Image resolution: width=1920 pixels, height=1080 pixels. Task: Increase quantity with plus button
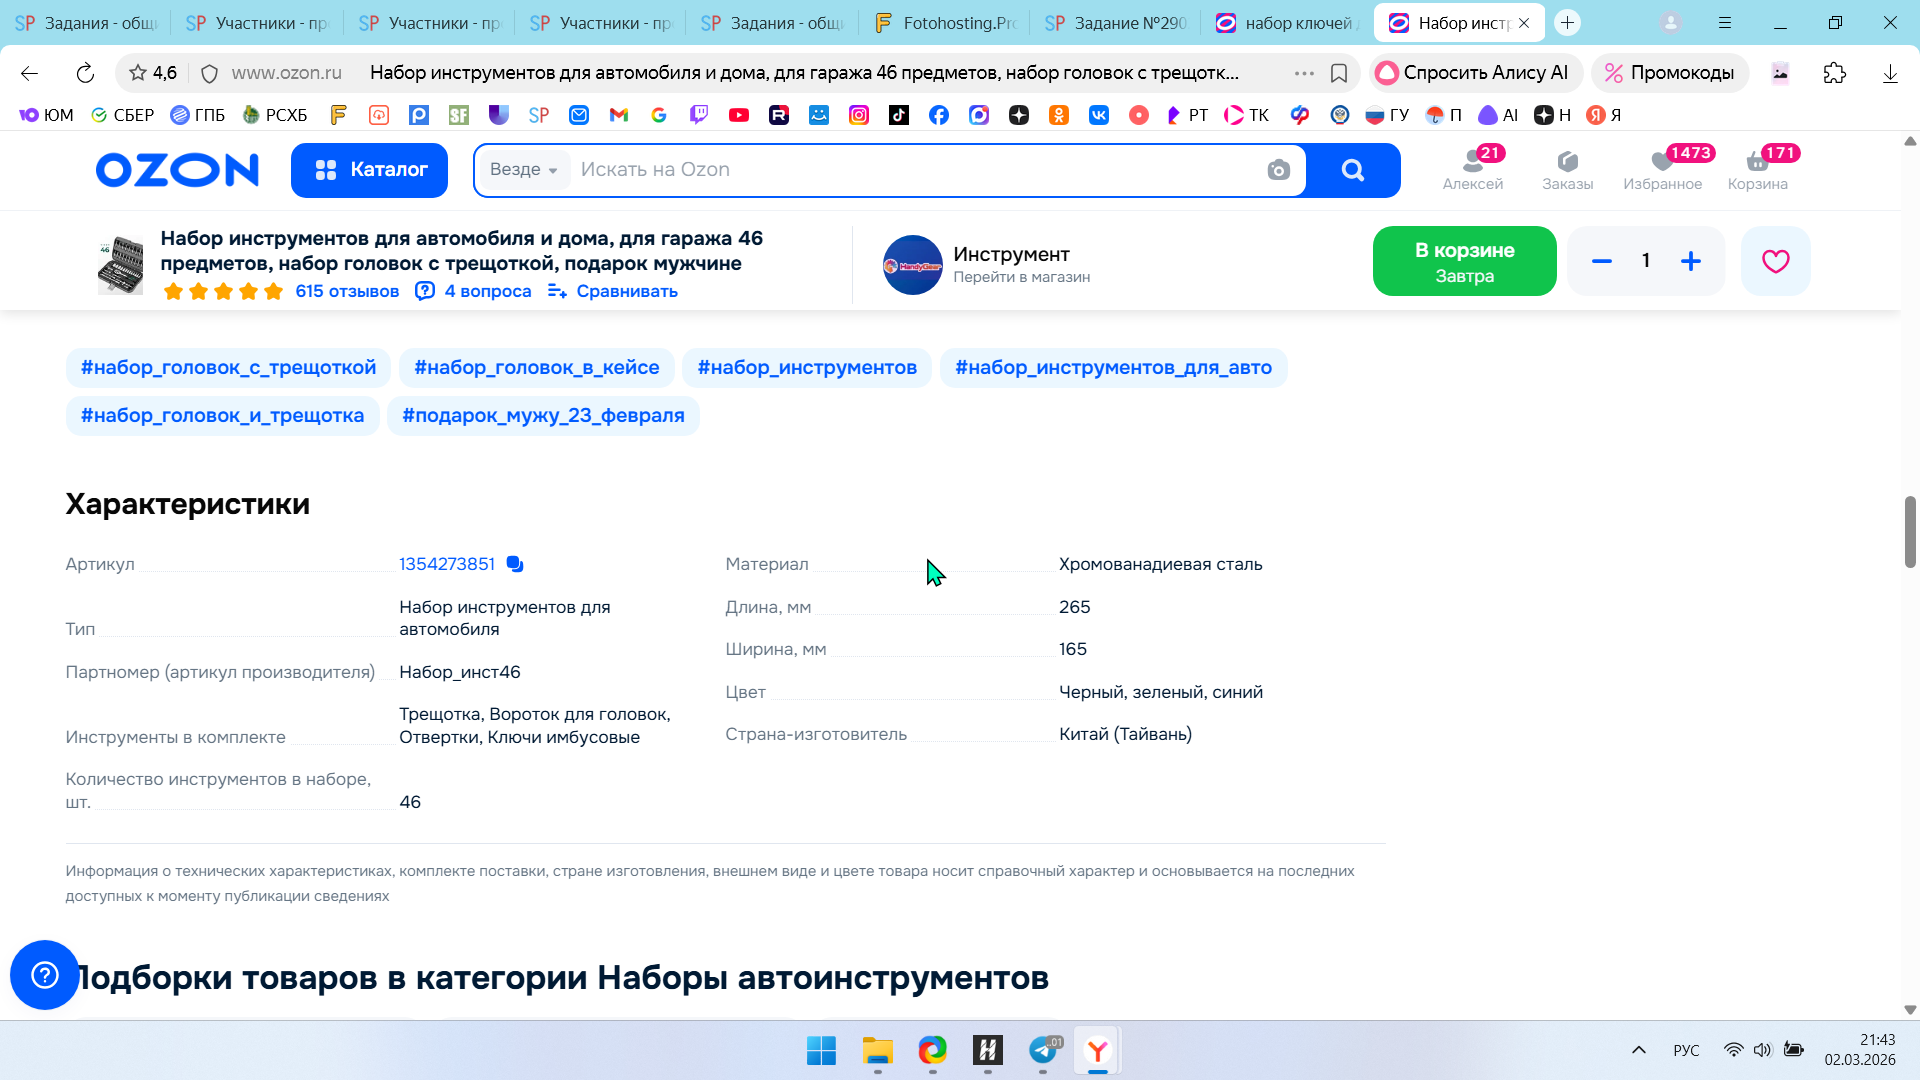1690,261
